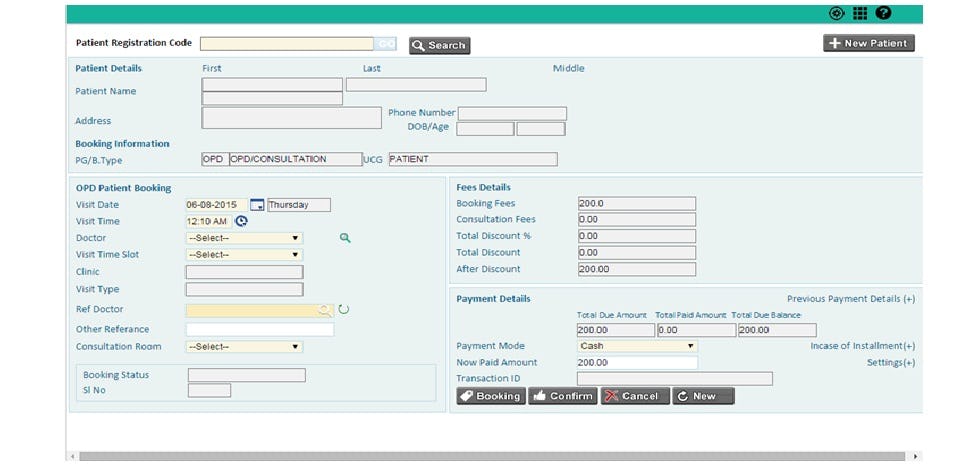Click the Confirm button
This screenshot has height=464, width=970.
click(x=562, y=396)
